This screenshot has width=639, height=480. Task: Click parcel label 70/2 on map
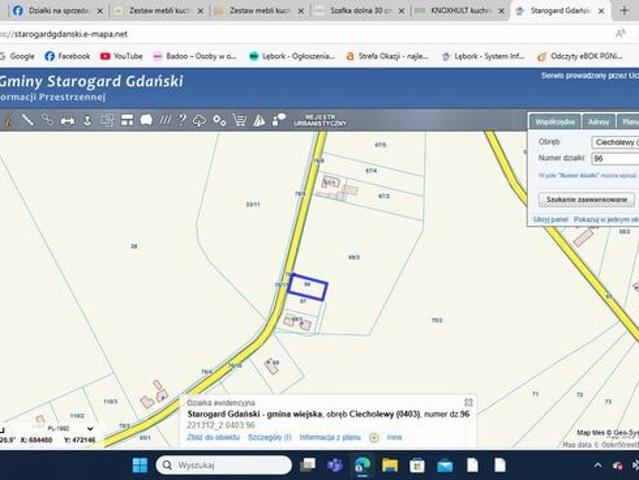437,320
